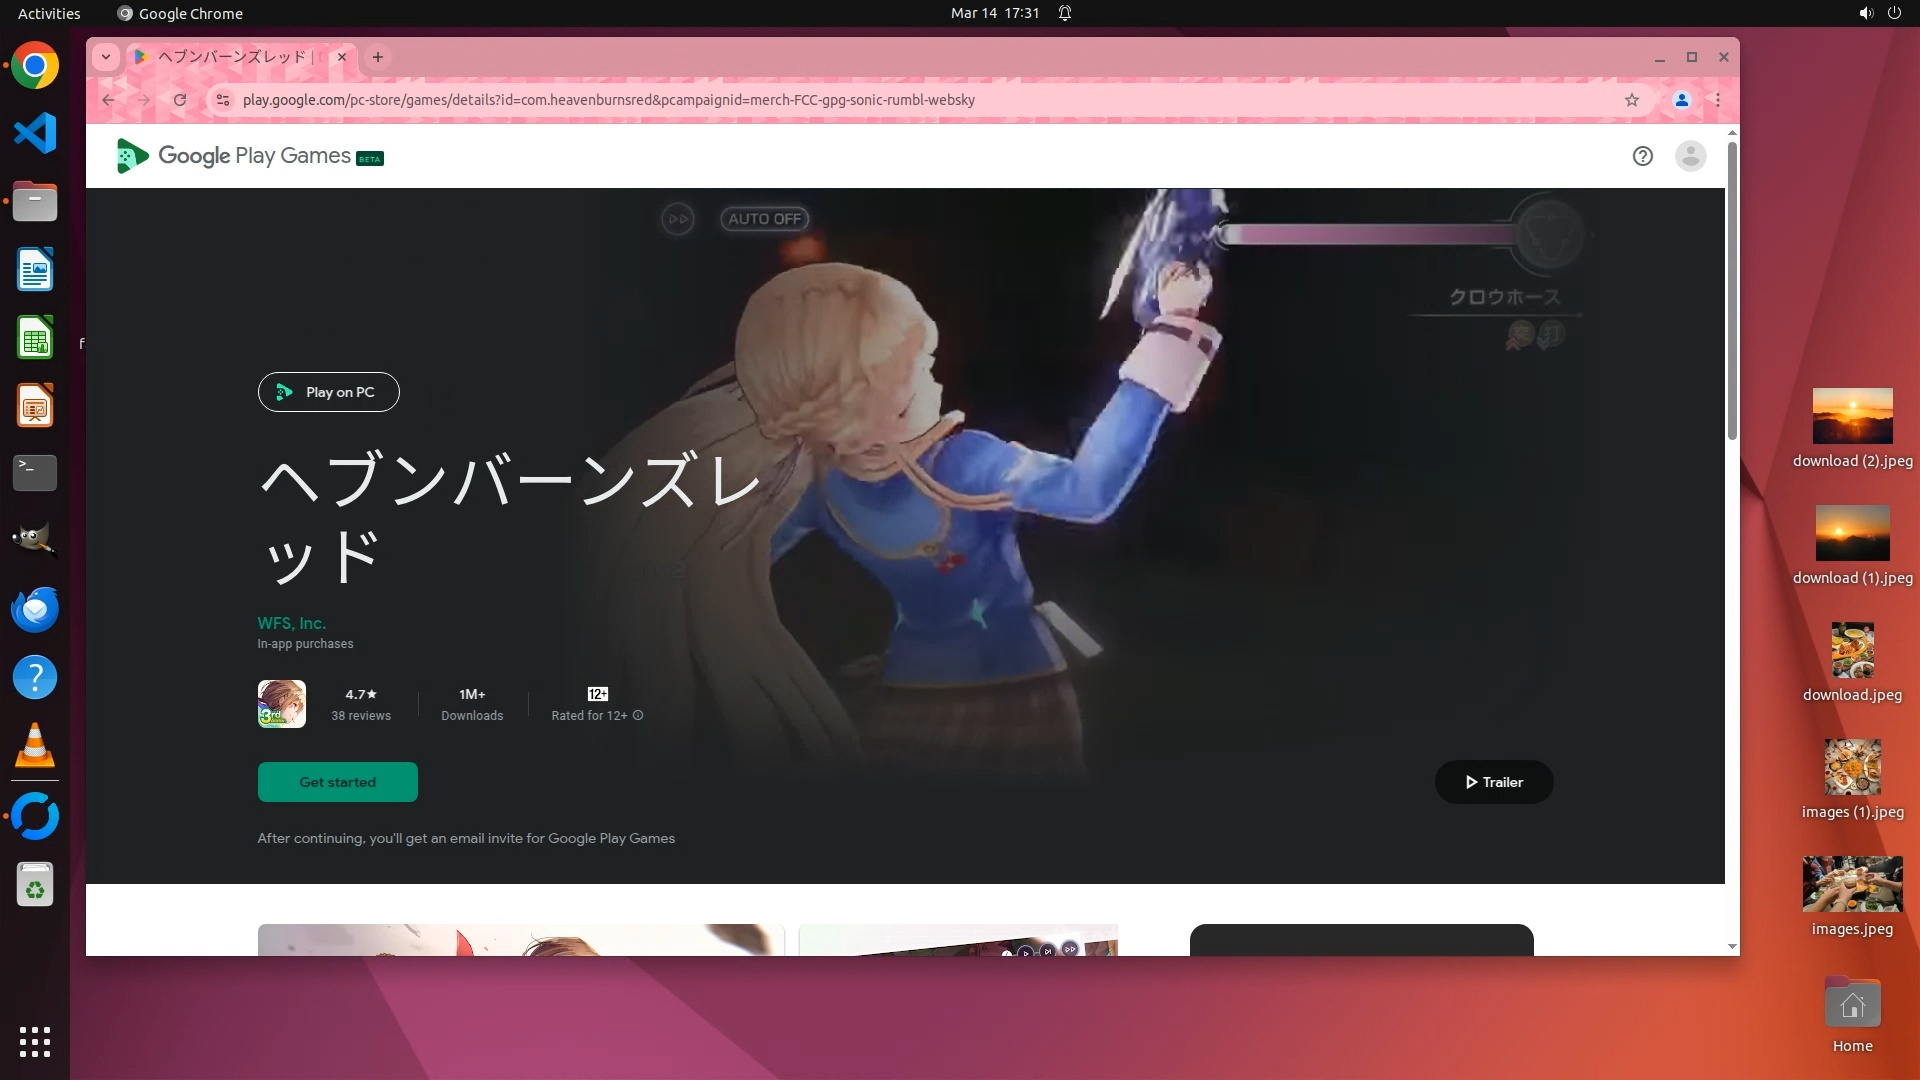Click the rating info icon next to Rated for 12+
This screenshot has height=1080, width=1920.
tap(638, 716)
